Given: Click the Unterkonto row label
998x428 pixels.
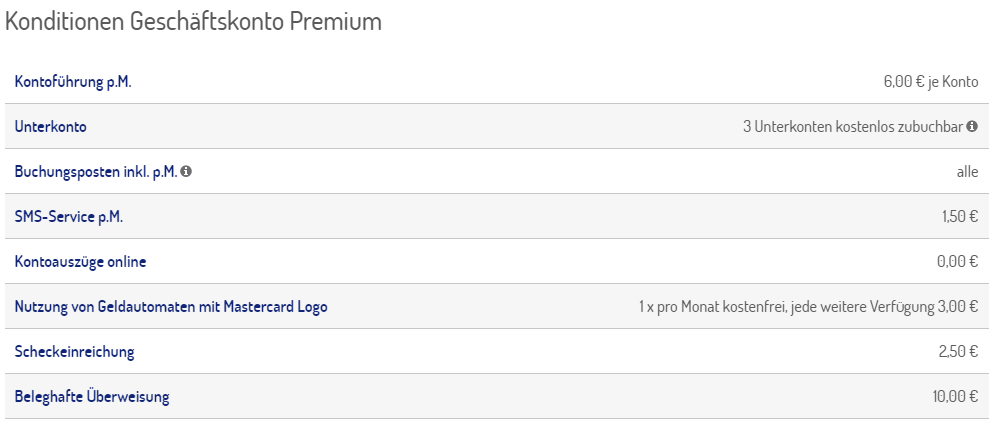Looking at the screenshot, I should point(50,127).
